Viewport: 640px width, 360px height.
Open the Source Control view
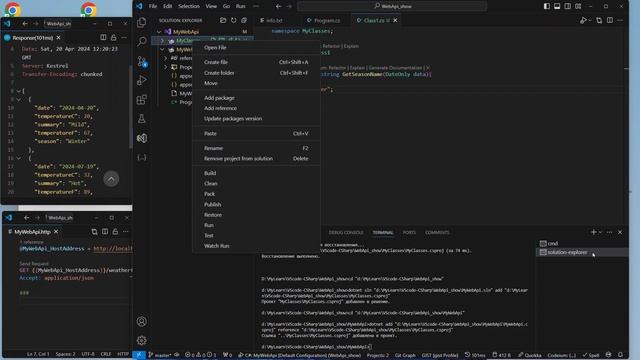[142, 61]
